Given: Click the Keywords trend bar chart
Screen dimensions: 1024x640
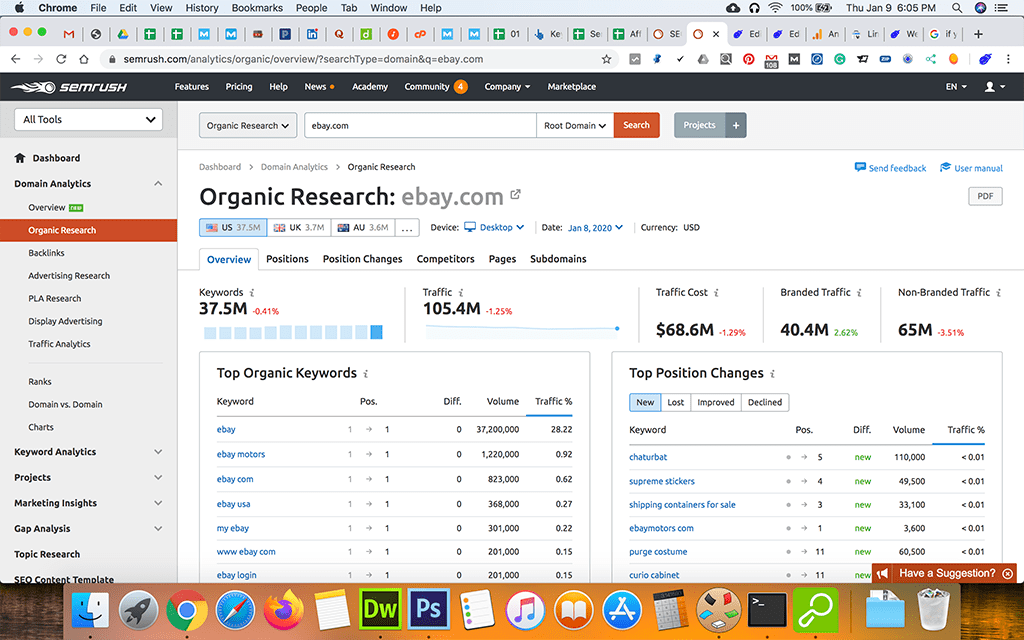Looking at the screenshot, I should (x=293, y=332).
